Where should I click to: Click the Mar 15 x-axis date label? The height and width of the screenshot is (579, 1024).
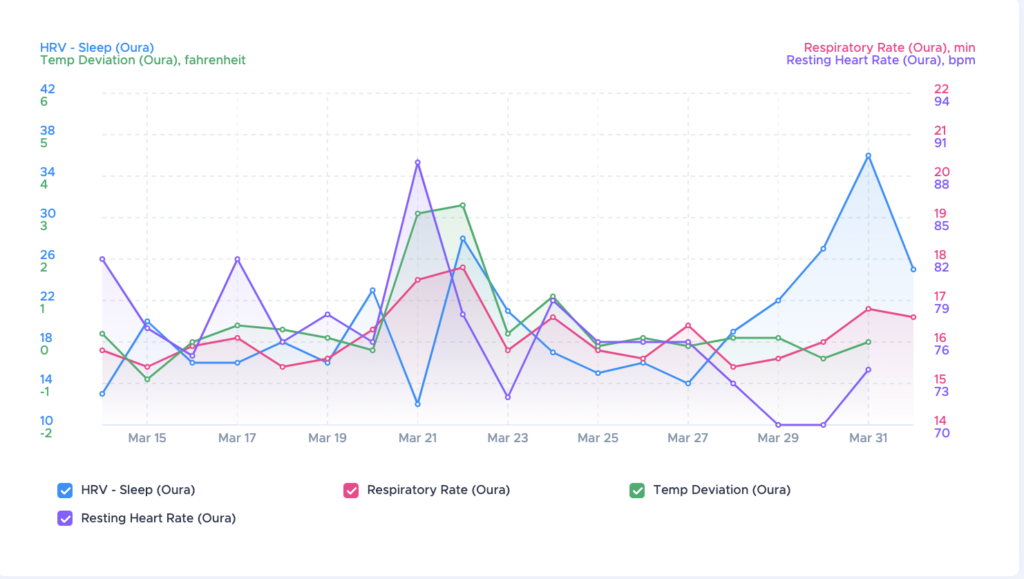(147, 438)
